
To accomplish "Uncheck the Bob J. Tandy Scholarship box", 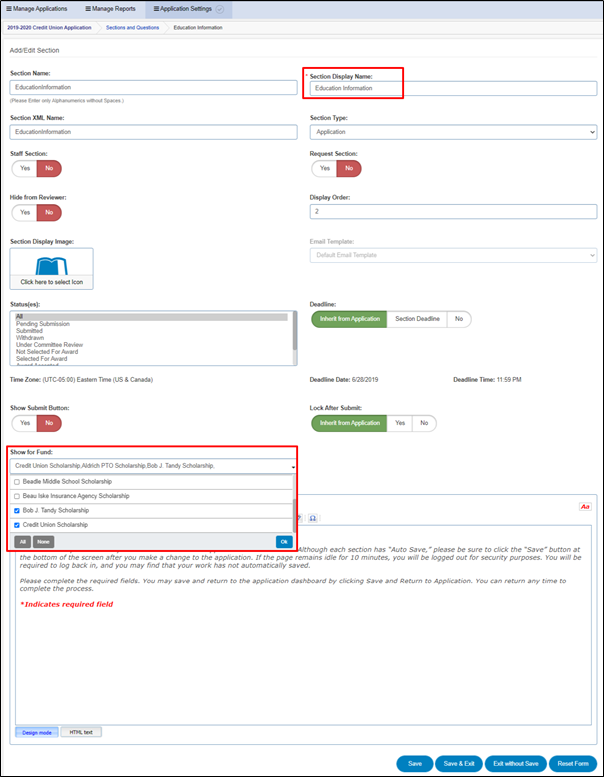I will pyautogui.click(x=17, y=510).
